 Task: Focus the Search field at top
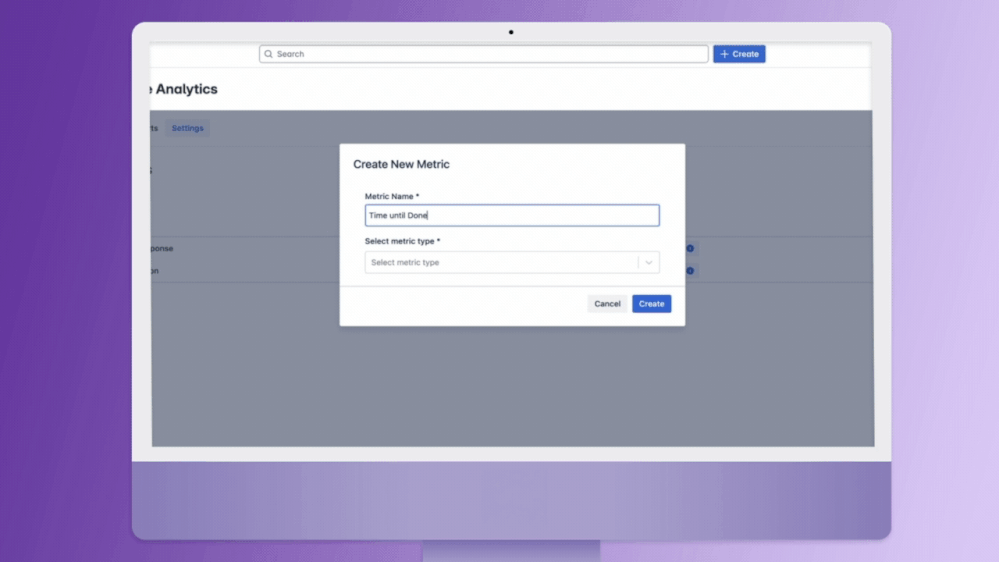click(484, 54)
